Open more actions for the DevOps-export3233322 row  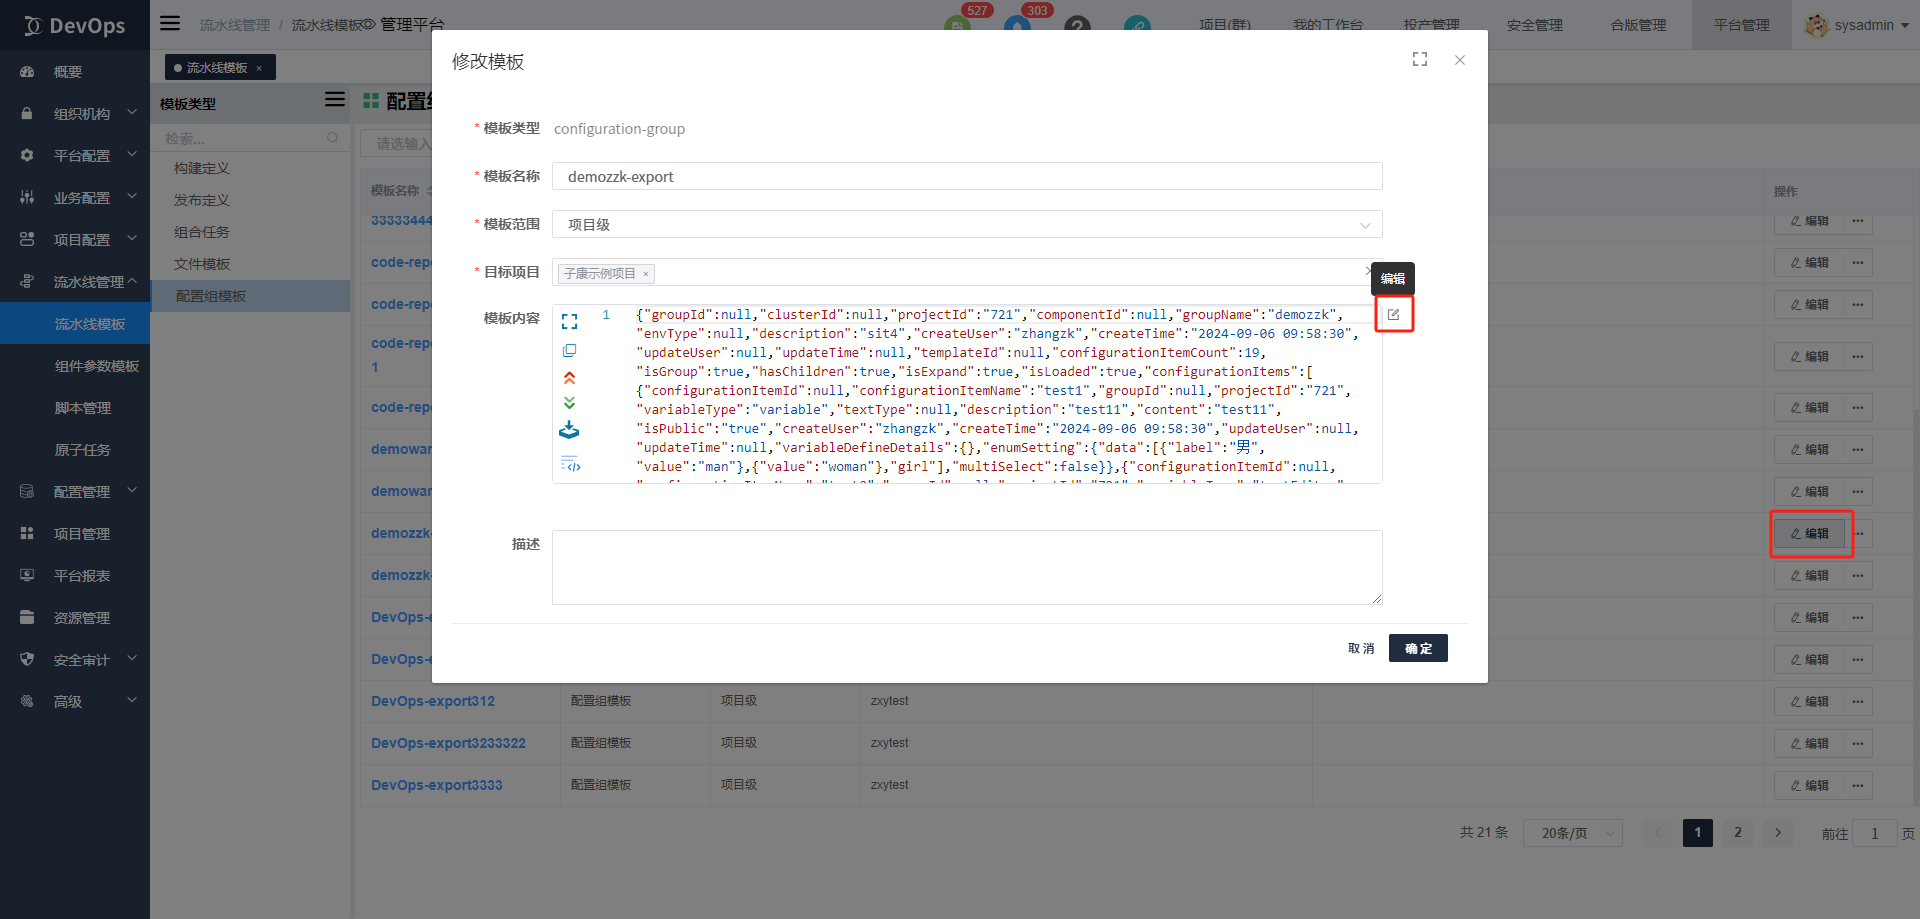tap(1858, 743)
